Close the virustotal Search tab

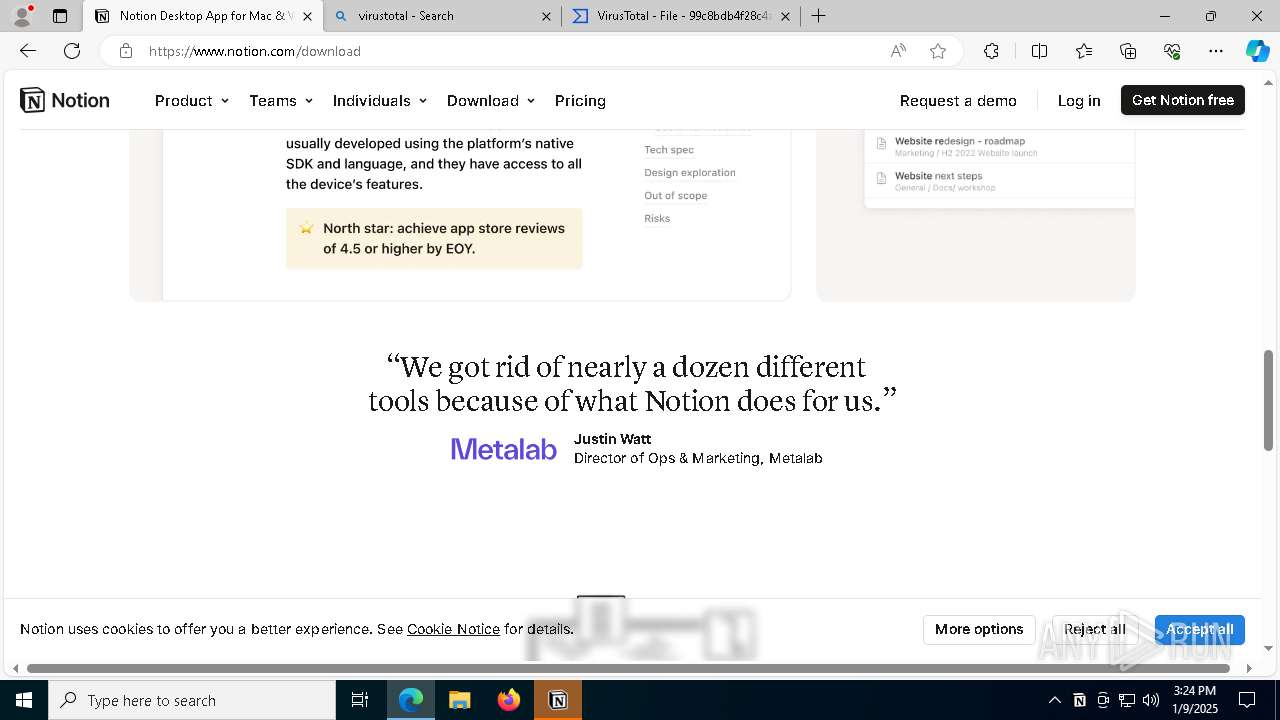click(x=546, y=16)
